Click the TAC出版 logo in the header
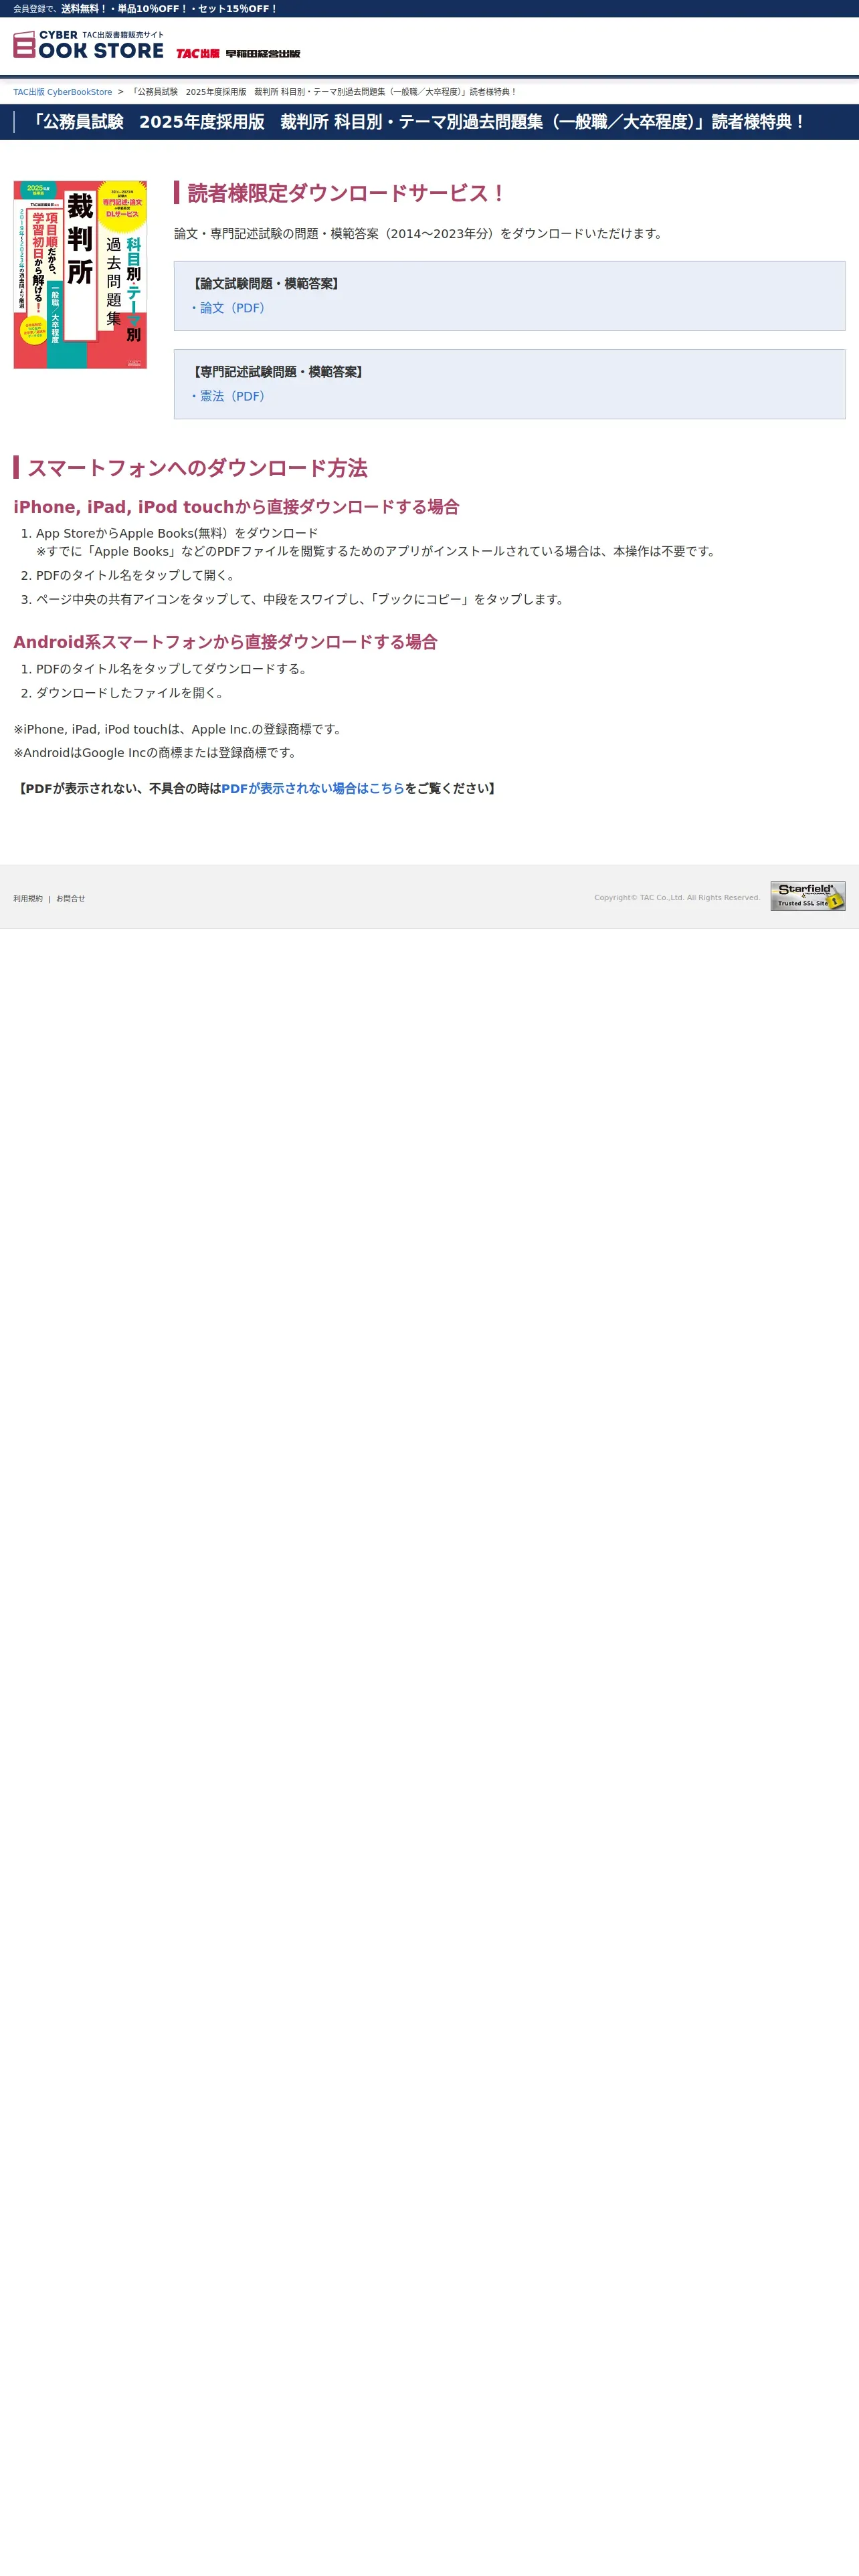 (x=198, y=54)
